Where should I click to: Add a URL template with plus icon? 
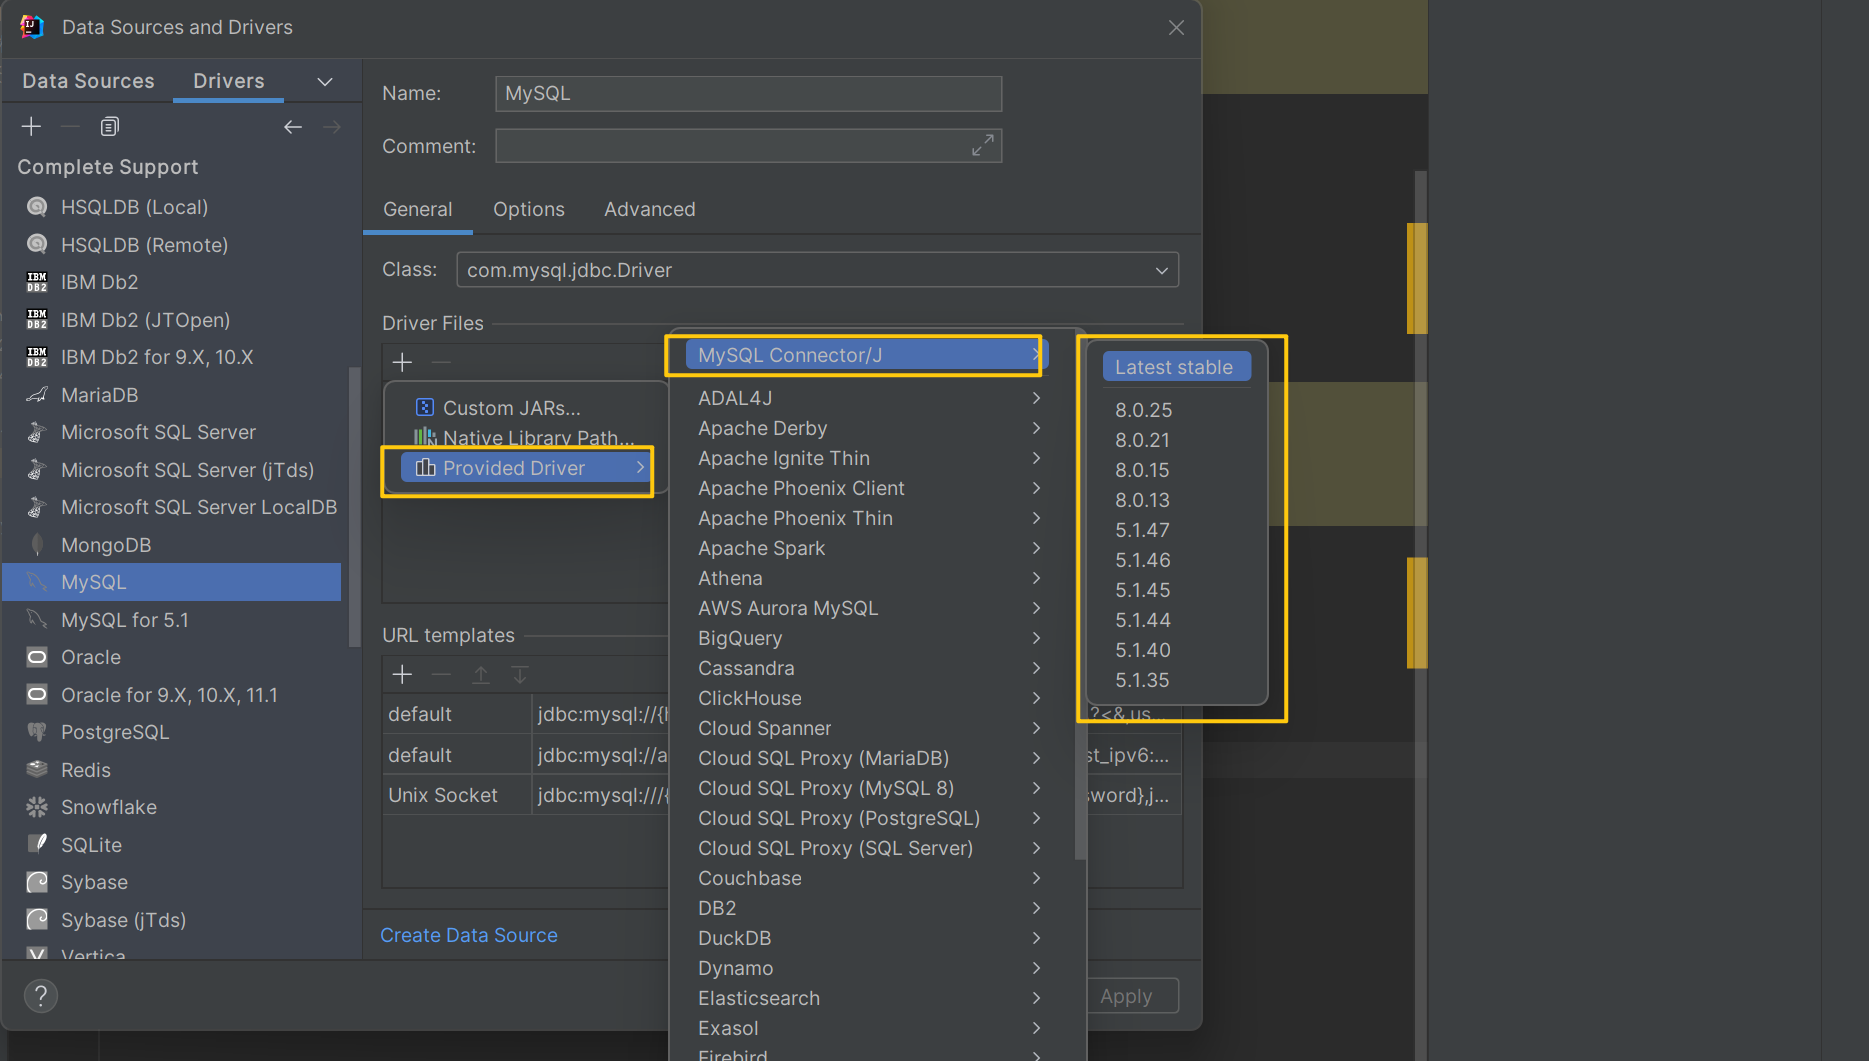[x=402, y=675]
